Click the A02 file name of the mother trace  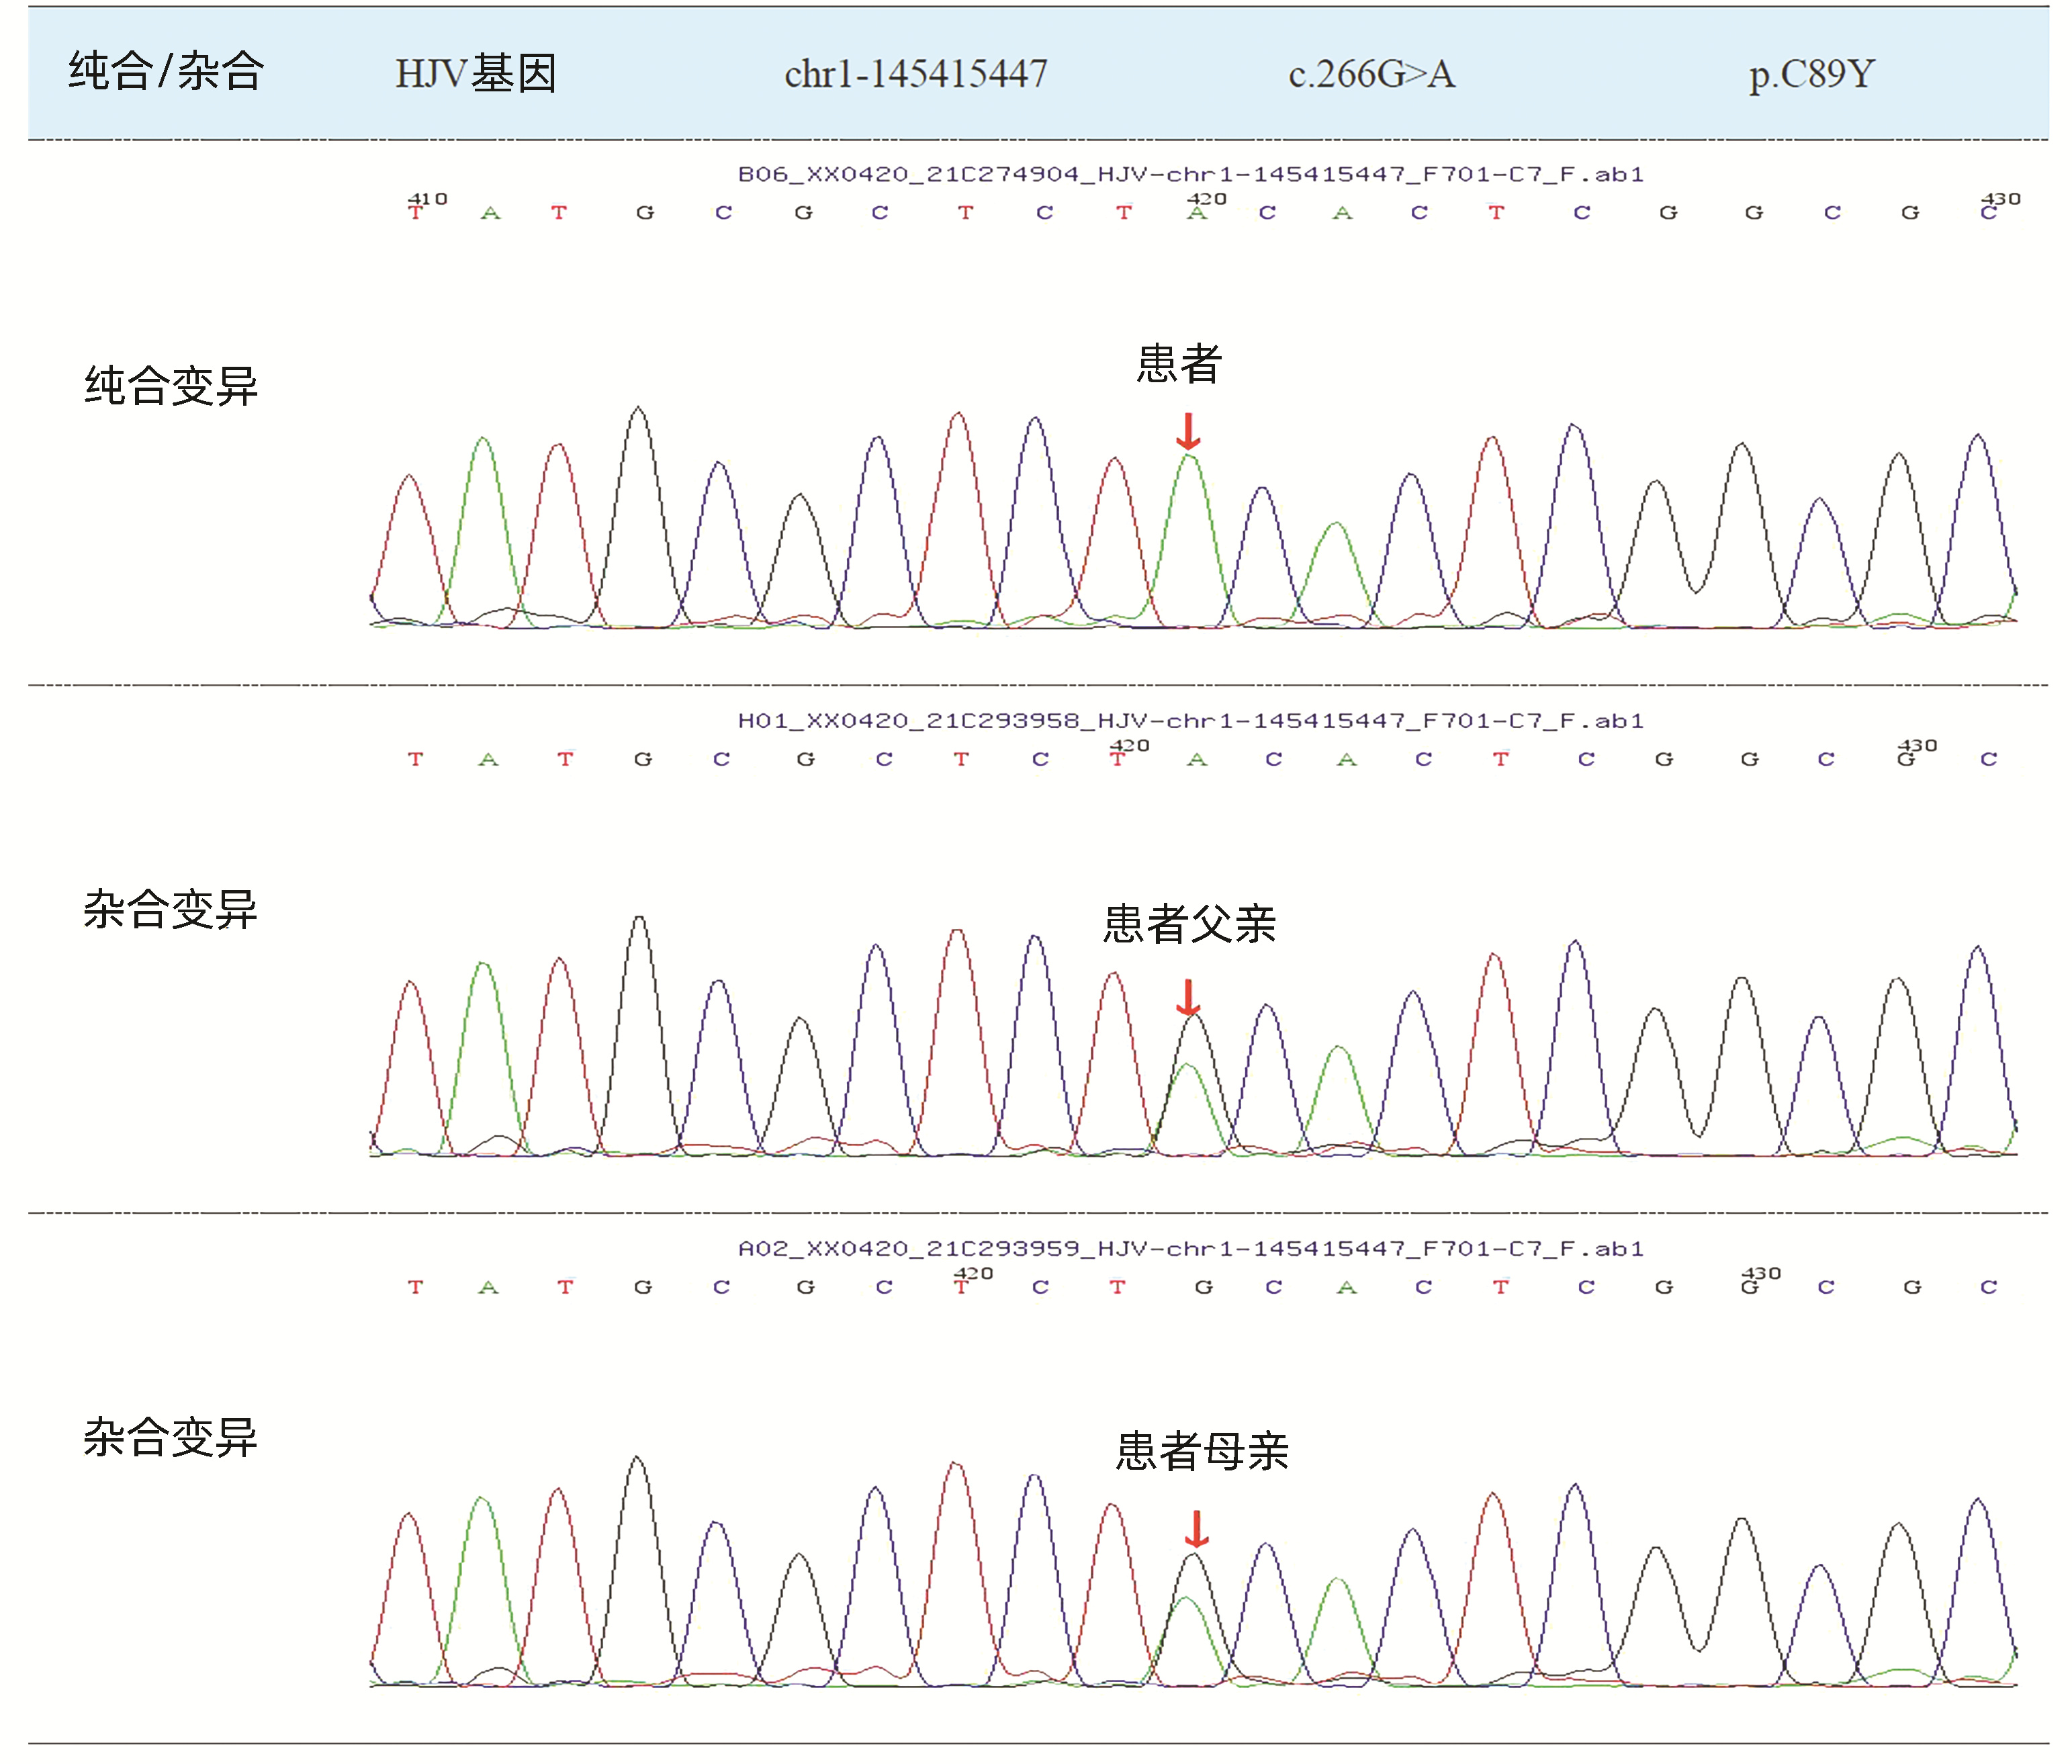tap(1190, 1249)
